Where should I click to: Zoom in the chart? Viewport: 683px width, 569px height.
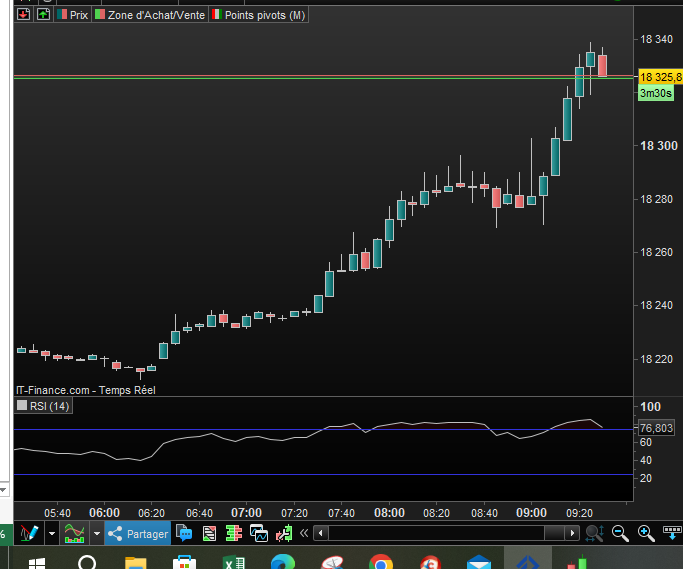[646, 533]
